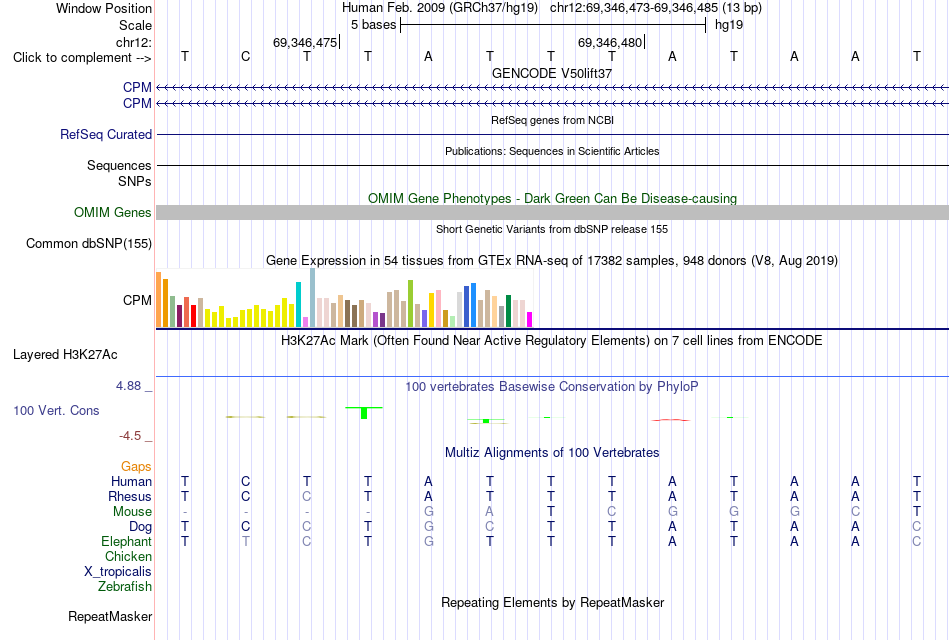Viewport: 950px width, 640px height.
Task: Click the 'Click to complement -->' label
Action: click(x=82, y=58)
